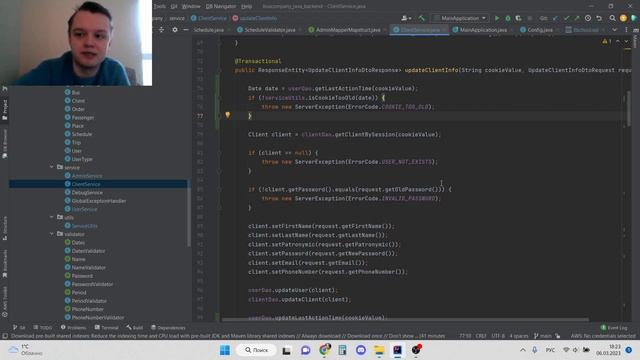Select AdminService in project tree
This screenshot has height=360, width=640.
coord(83,176)
